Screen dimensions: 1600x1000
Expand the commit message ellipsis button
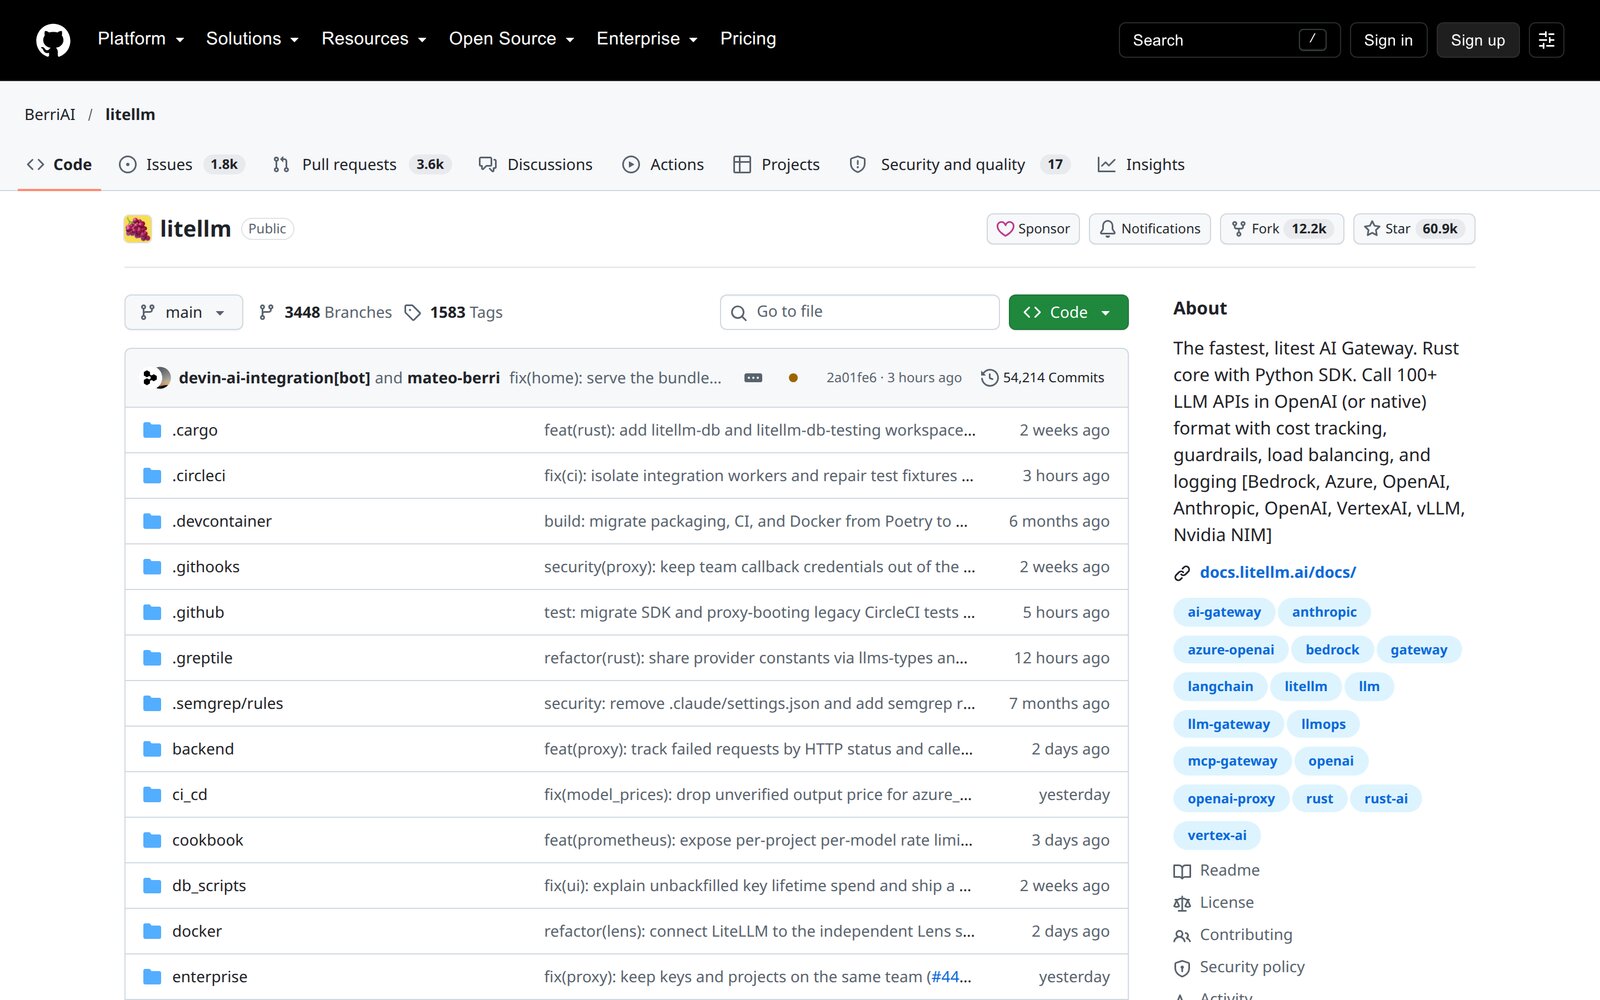point(754,378)
